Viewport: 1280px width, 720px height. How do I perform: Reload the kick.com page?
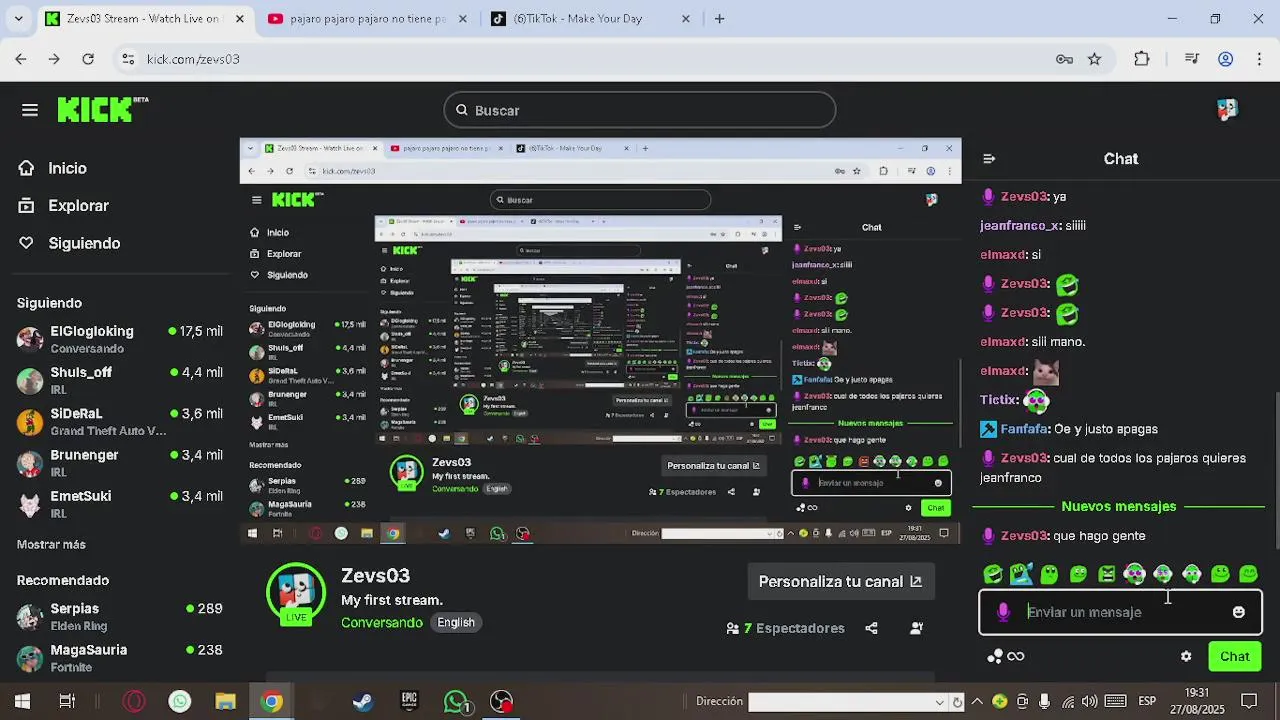click(88, 59)
